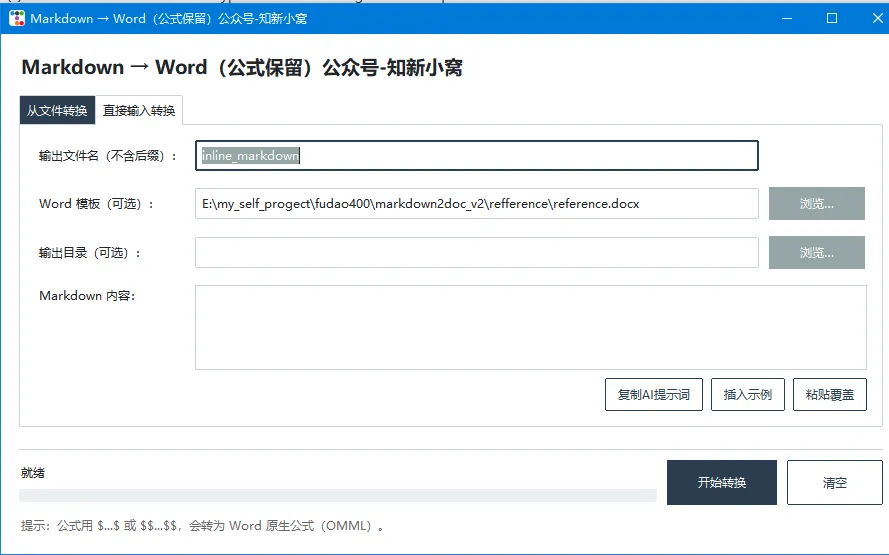Click the Word 模板（可选） label
Image resolution: width=889 pixels, height=555 pixels.
(x=96, y=204)
